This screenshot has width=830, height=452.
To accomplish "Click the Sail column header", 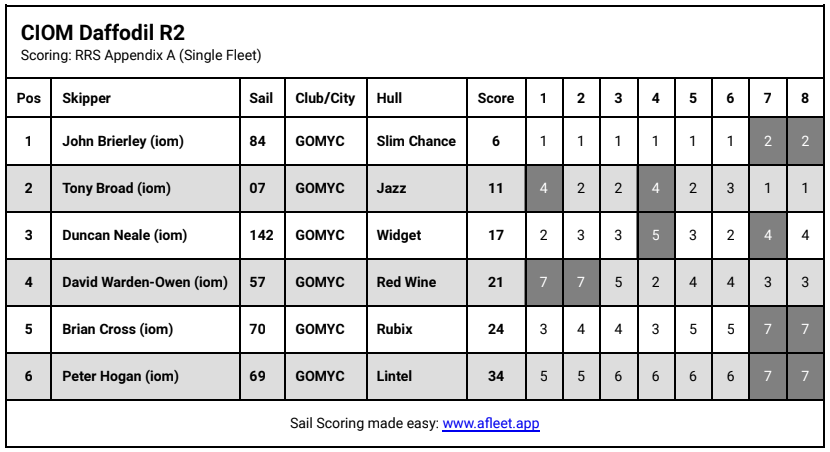I will coord(260,98).
